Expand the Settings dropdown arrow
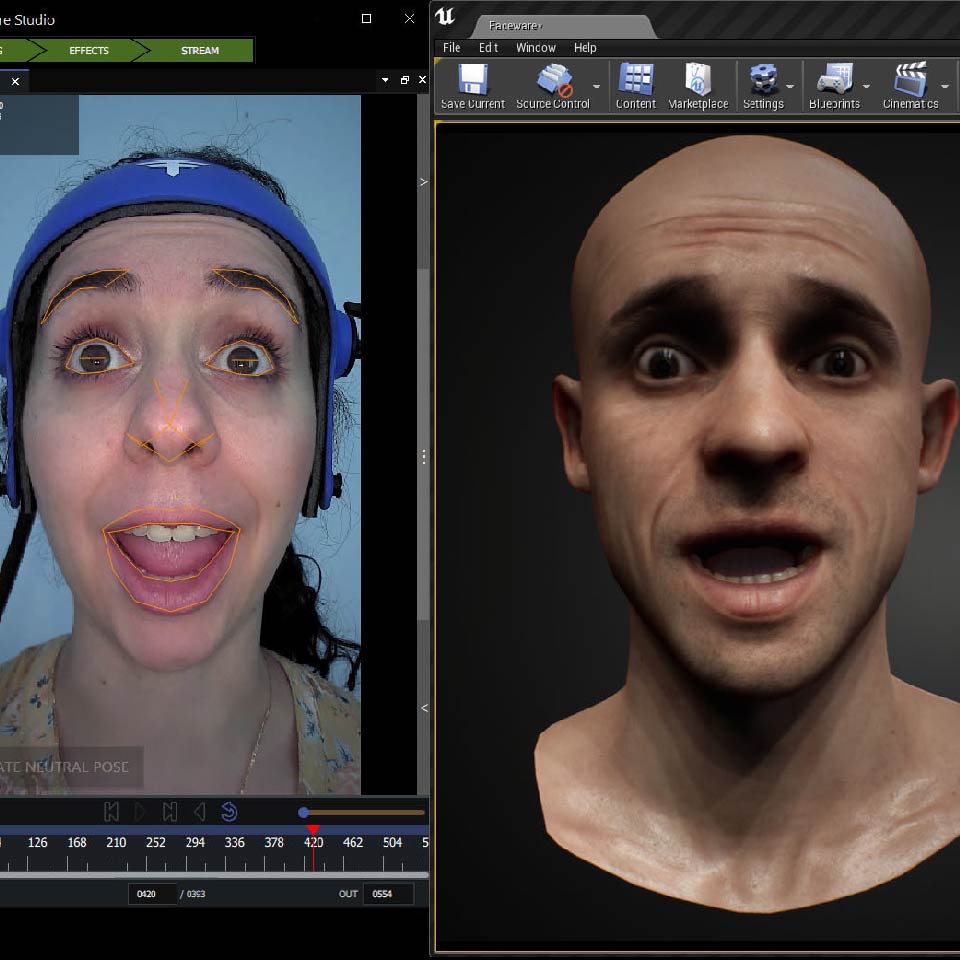 (x=790, y=86)
